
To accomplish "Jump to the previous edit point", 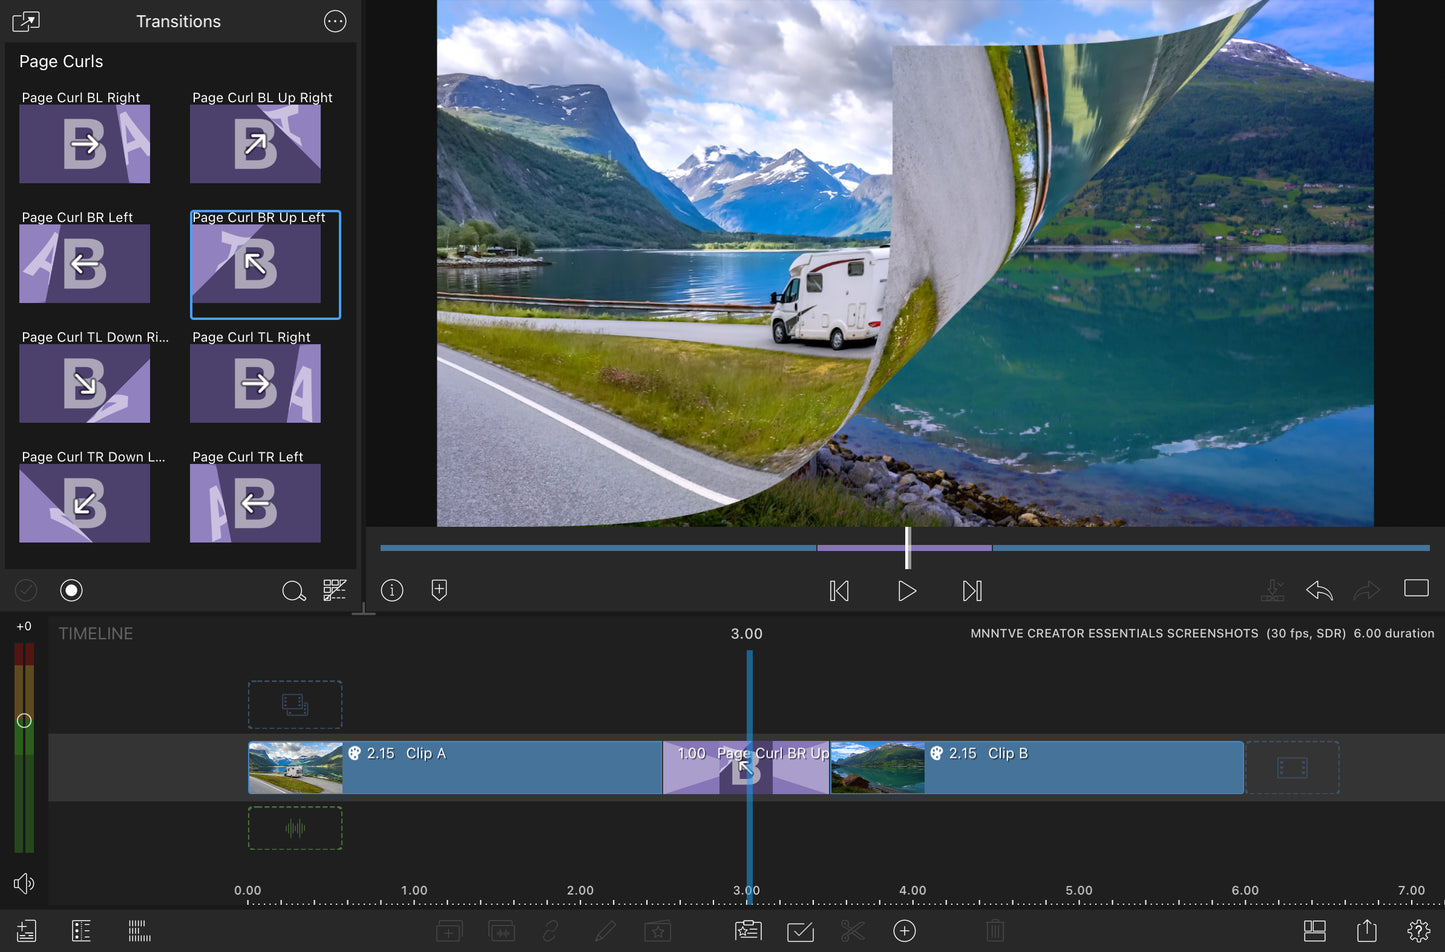I will pos(839,591).
